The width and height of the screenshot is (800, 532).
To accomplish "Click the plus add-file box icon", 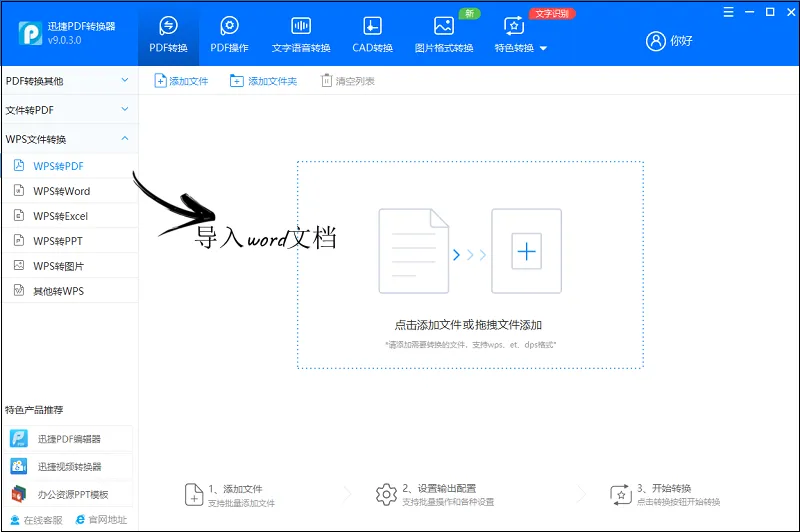I will pyautogui.click(x=527, y=251).
